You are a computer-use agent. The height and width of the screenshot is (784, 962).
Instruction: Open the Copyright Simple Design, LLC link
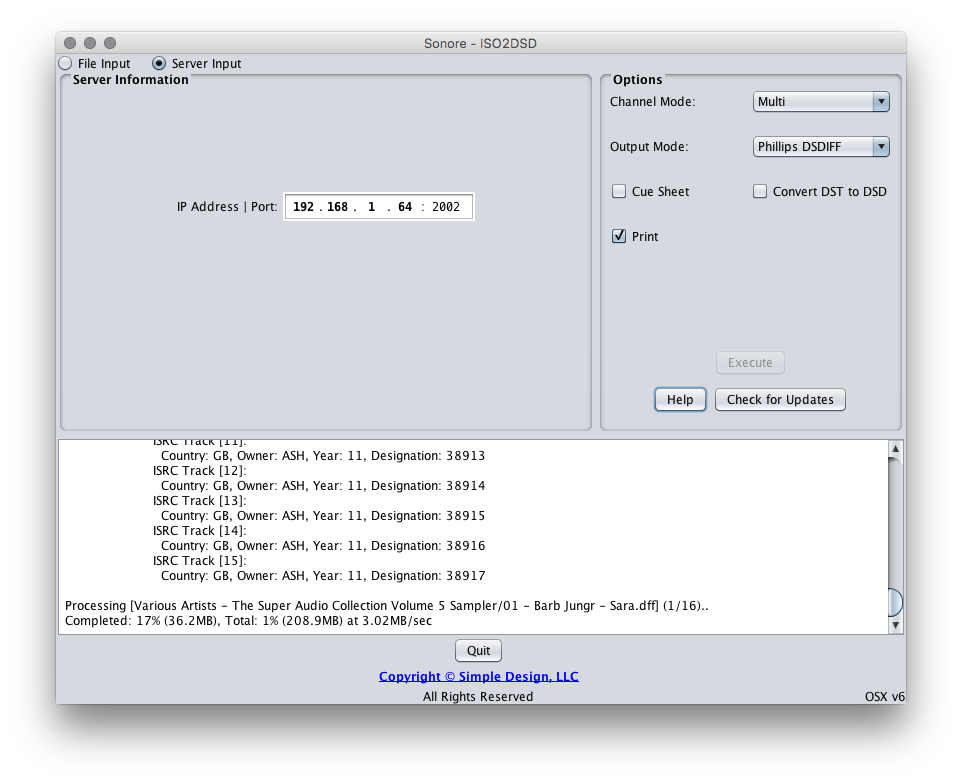tap(479, 676)
